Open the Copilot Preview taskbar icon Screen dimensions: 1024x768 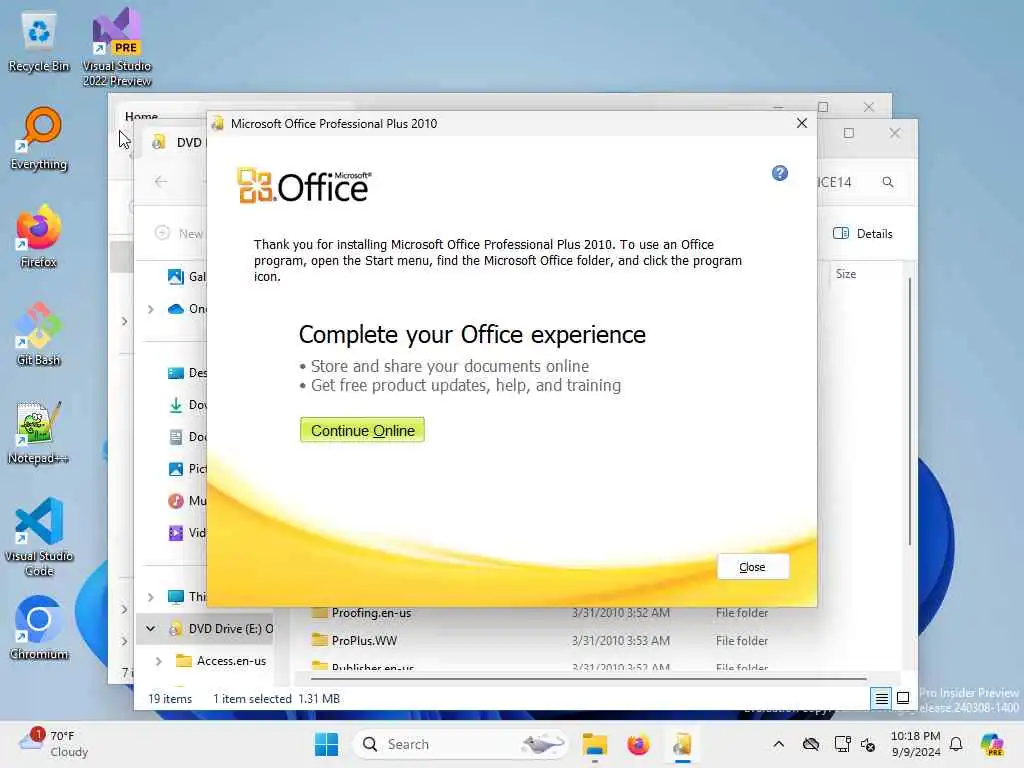click(993, 744)
